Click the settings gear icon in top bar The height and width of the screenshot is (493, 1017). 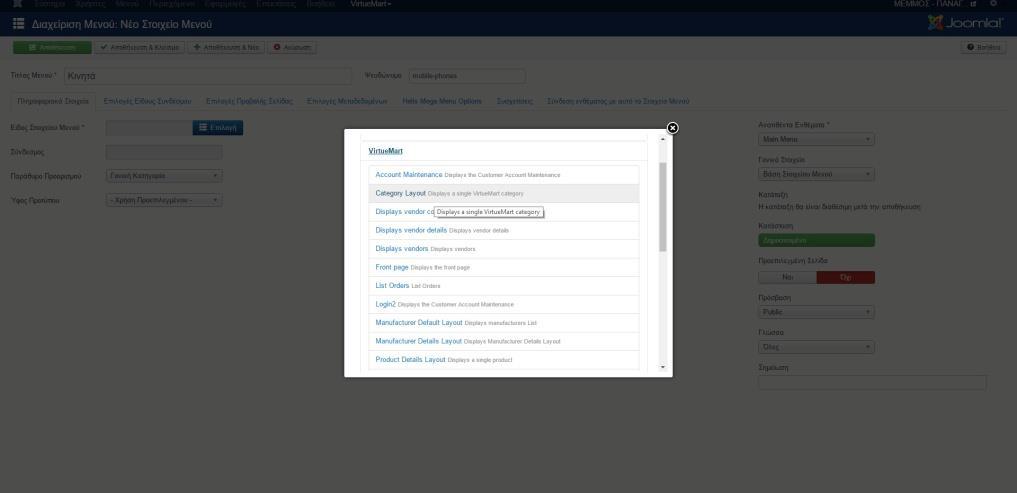click(993, 4)
